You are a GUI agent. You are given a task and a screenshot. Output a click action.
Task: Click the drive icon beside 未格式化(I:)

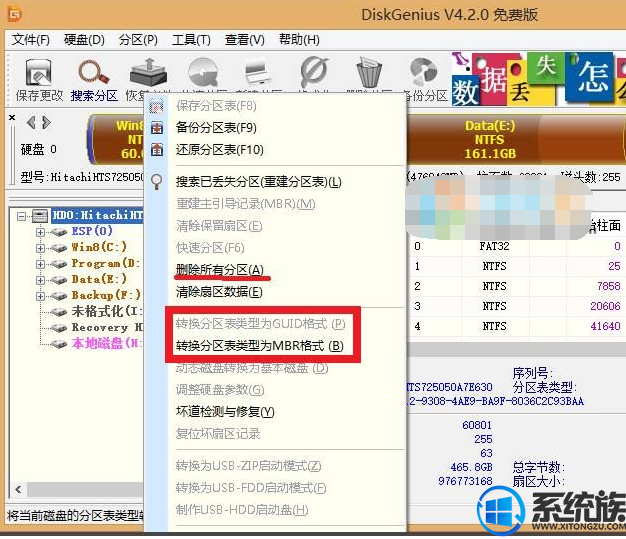click(59, 312)
